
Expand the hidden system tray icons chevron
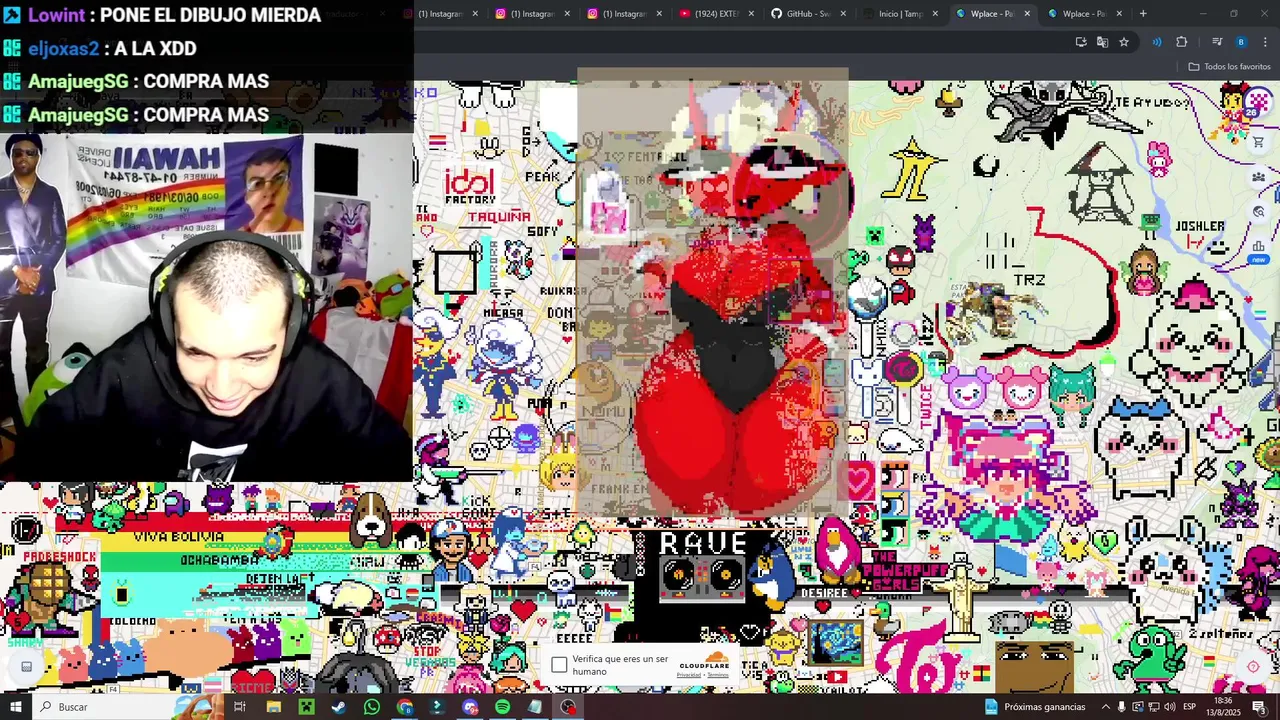[1105, 707]
